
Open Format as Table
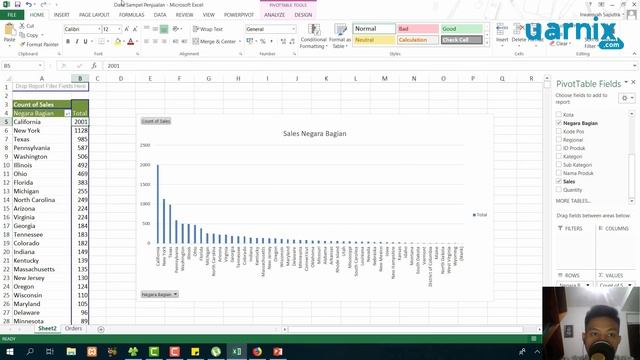tap(340, 36)
